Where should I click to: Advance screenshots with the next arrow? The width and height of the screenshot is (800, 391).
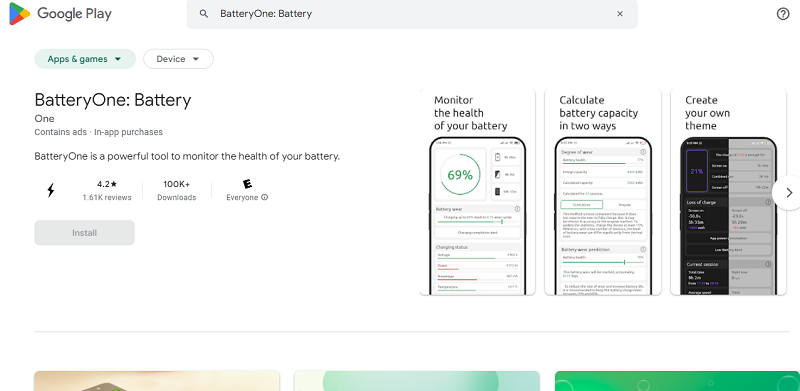coord(789,192)
